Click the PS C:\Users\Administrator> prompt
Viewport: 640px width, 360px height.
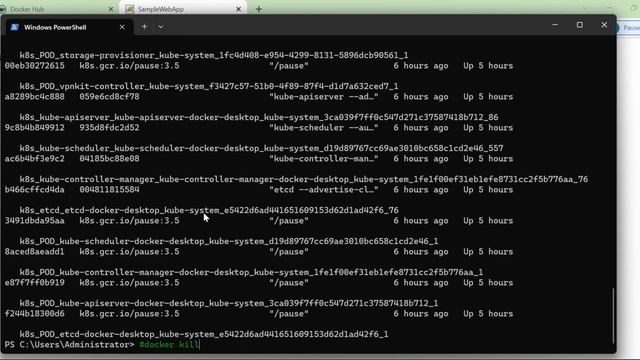[69, 344]
